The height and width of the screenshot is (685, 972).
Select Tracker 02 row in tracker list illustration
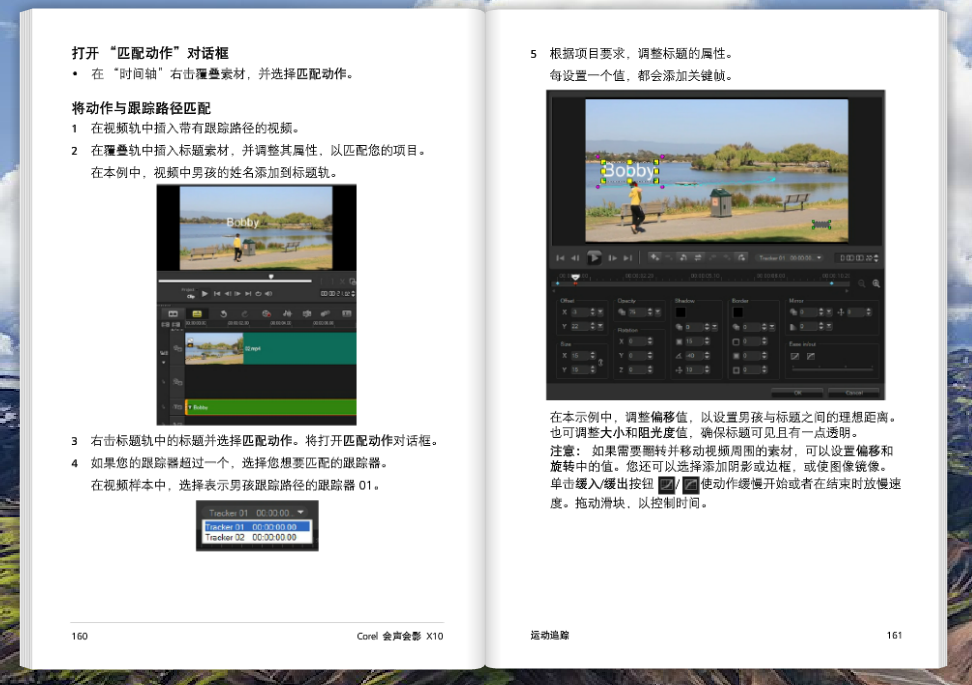tap(257, 537)
